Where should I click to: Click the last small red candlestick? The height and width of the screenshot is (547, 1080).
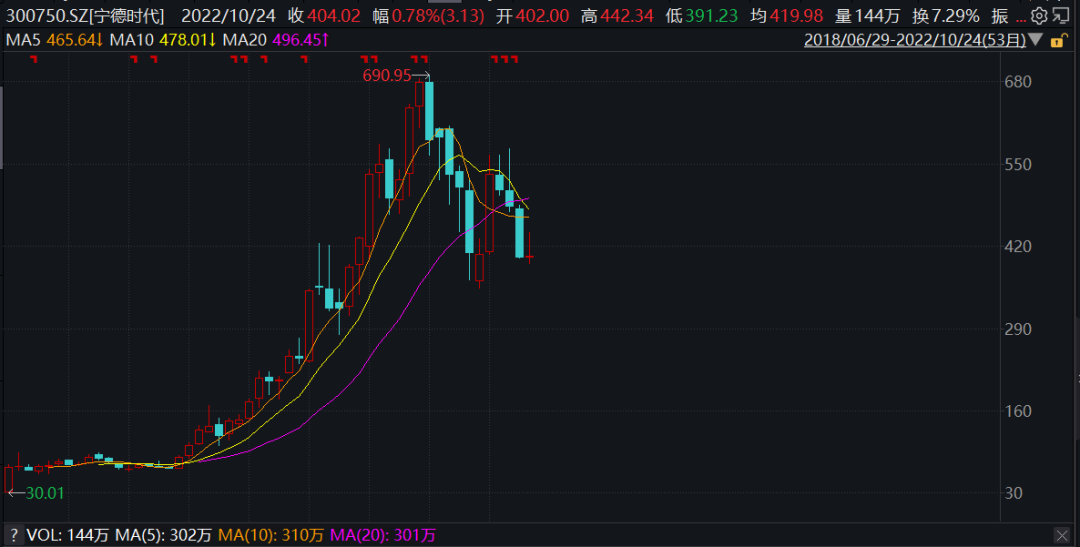coord(530,257)
